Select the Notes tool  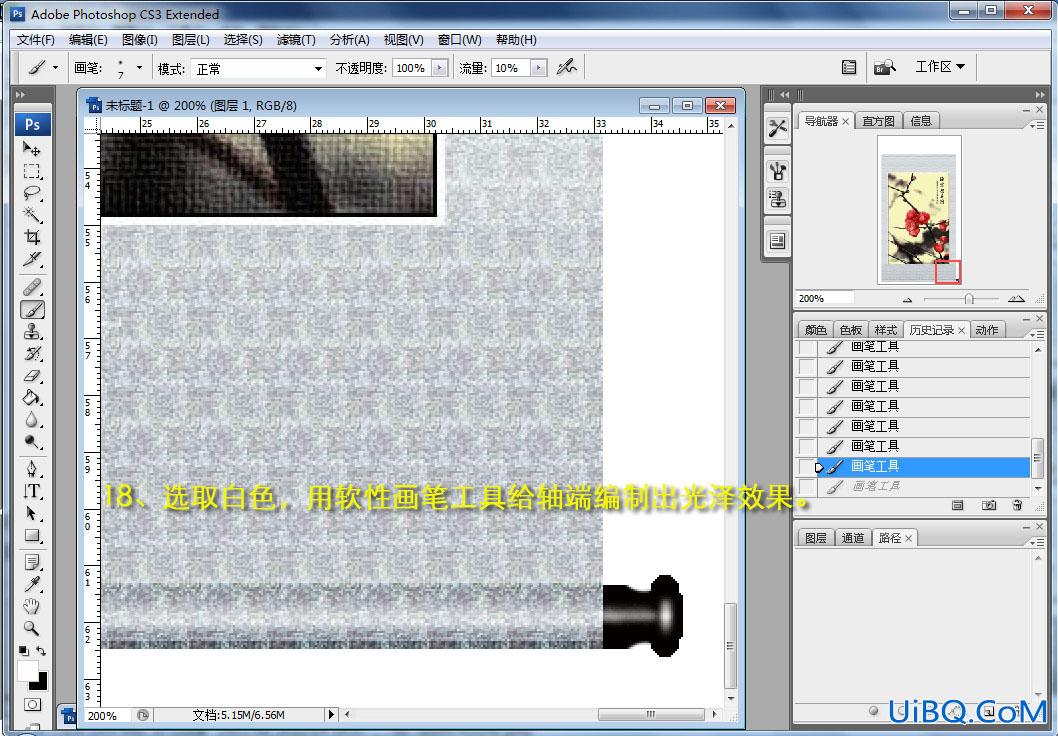(32, 562)
